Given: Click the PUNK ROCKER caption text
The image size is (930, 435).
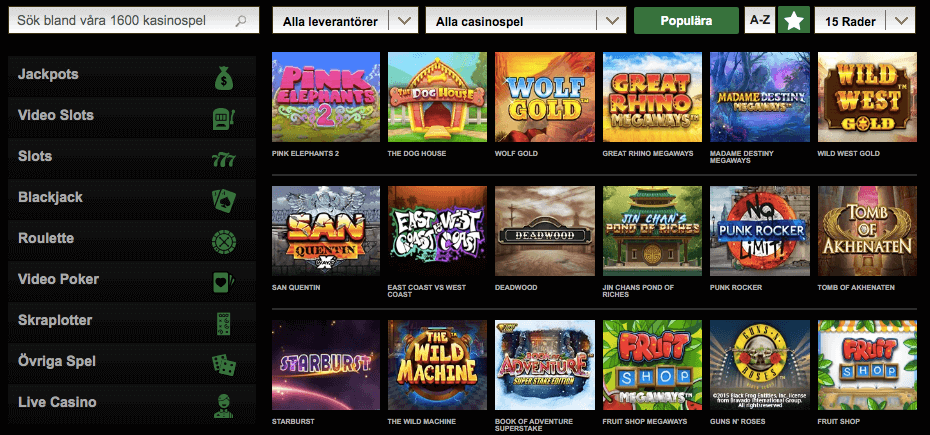Looking at the screenshot, I should coord(736,288).
